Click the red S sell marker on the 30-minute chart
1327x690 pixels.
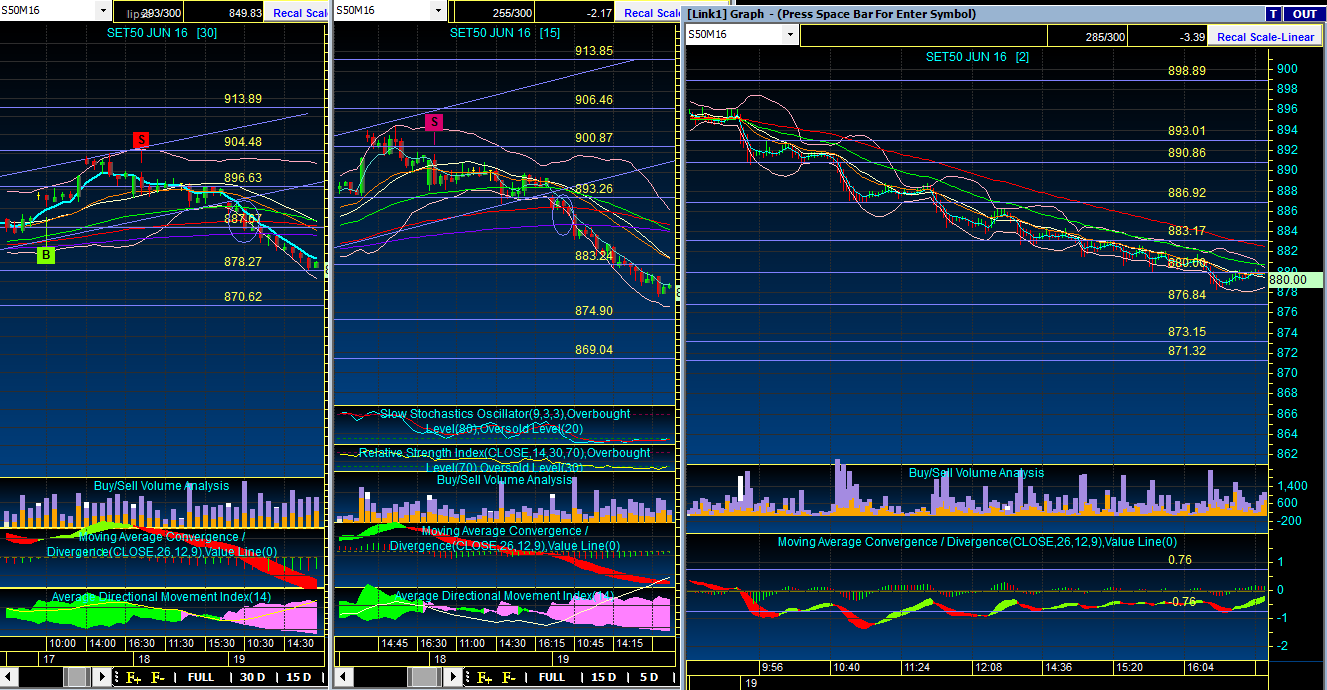[142, 140]
